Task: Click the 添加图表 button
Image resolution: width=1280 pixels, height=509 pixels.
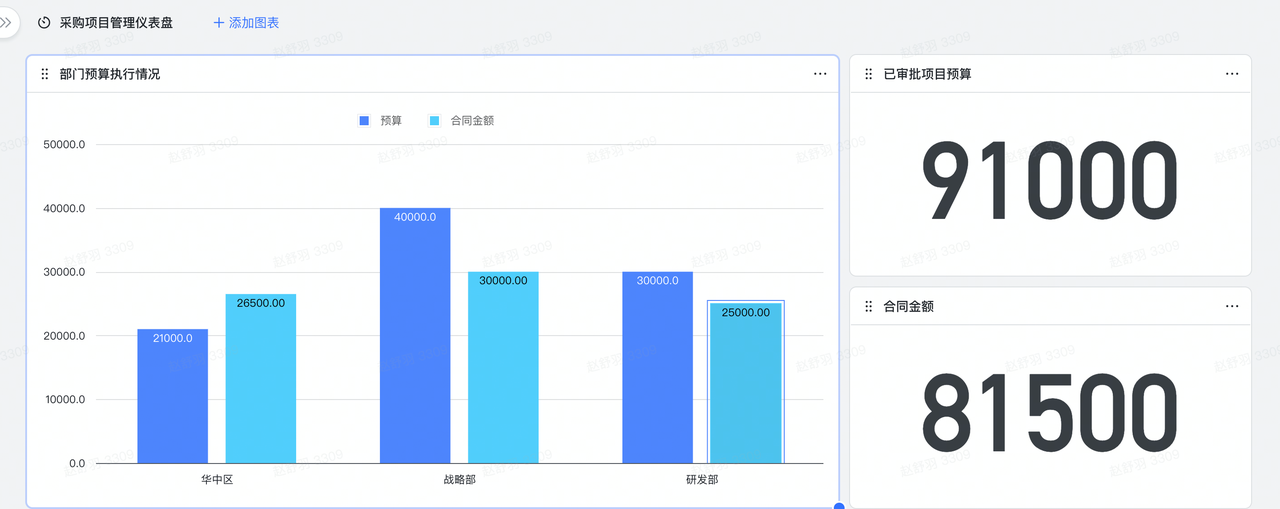Action: point(246,22)
